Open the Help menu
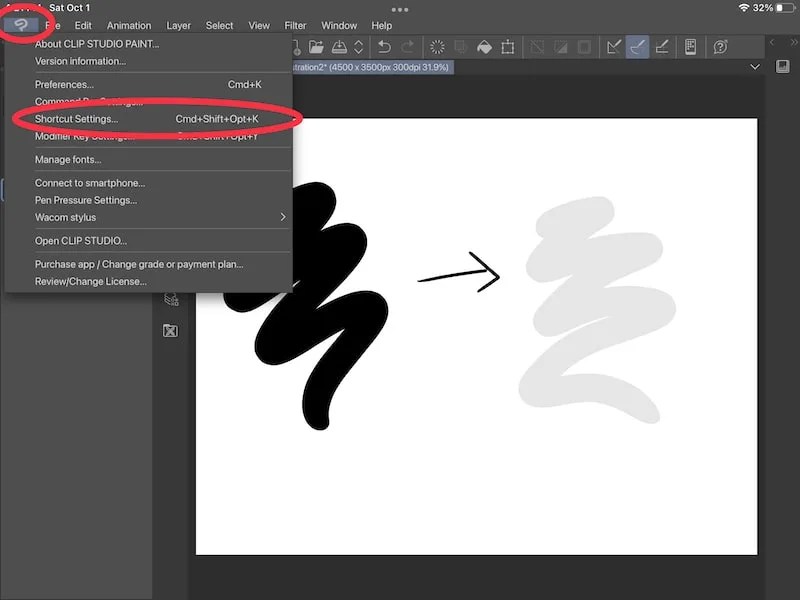This screenshot has height=600, width=800. (x=382, y=26)
